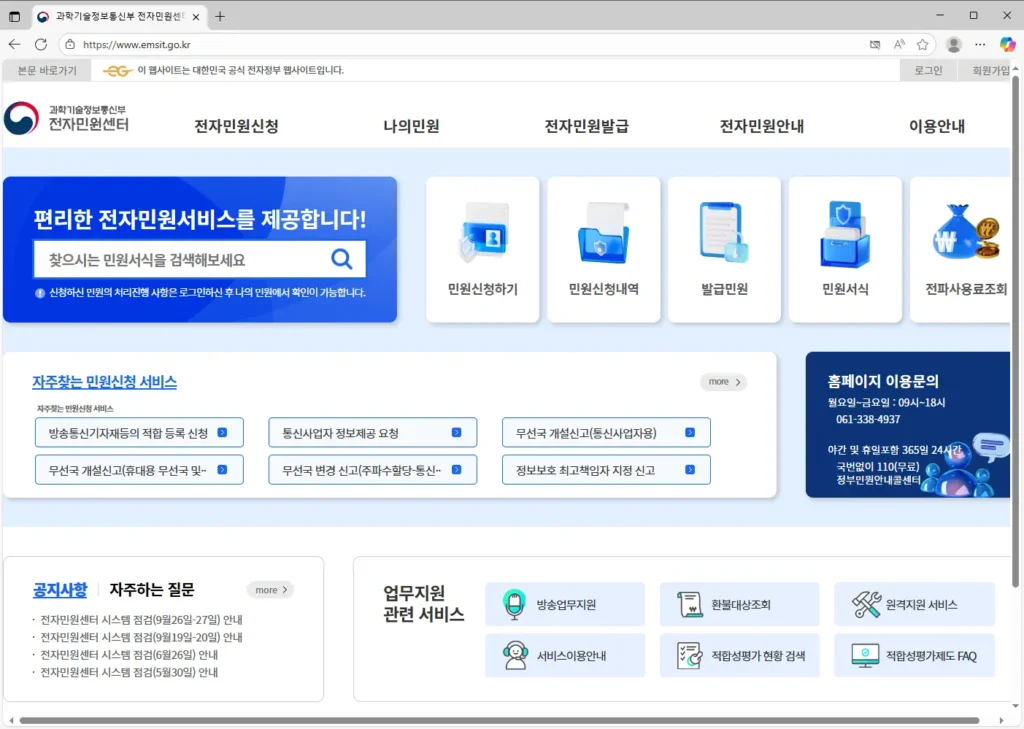Open 민원서식 via its shield box icon
The width and height of the screenshot is (1024, 729).
coord(845,232)
